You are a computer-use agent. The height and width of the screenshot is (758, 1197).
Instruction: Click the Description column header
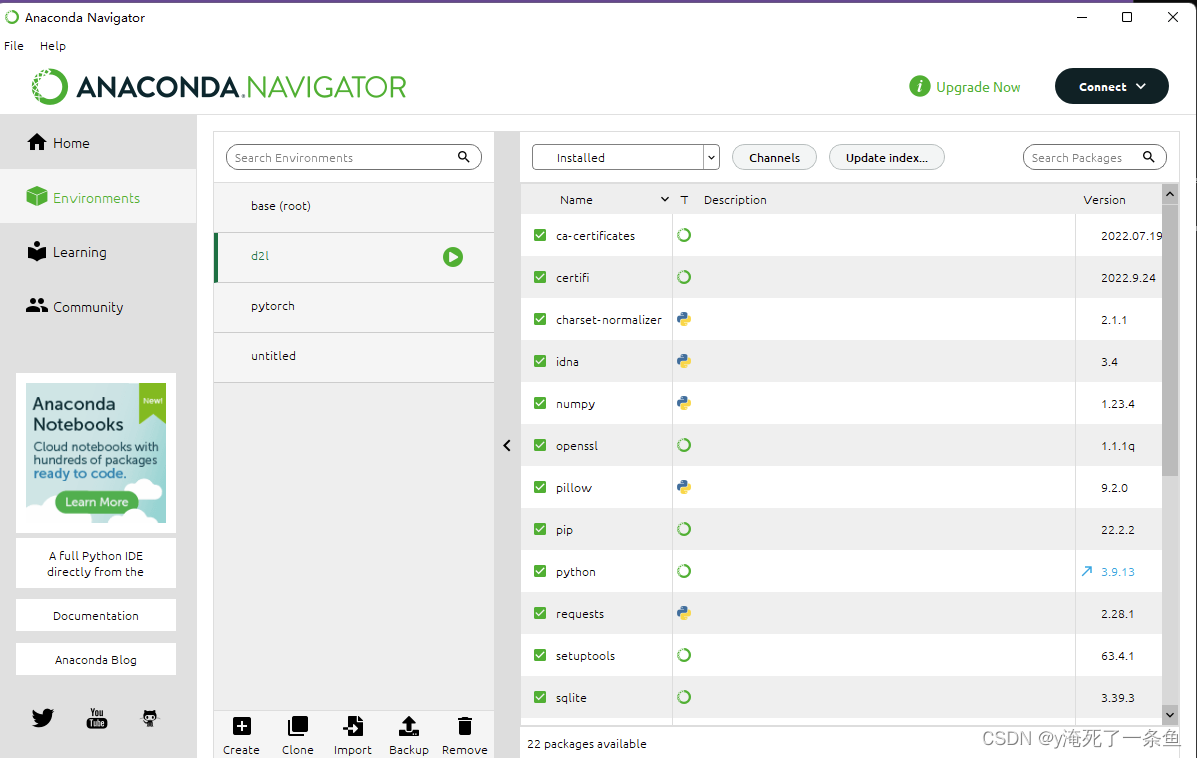[734, 199]
